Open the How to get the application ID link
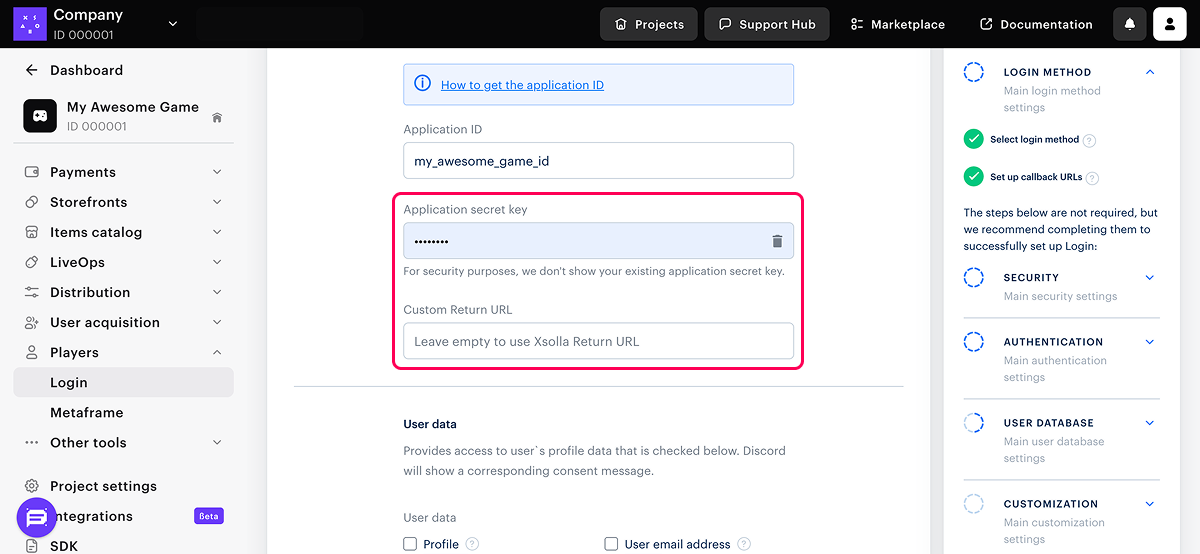1200x554 pixels. click(x=522, y=85)
